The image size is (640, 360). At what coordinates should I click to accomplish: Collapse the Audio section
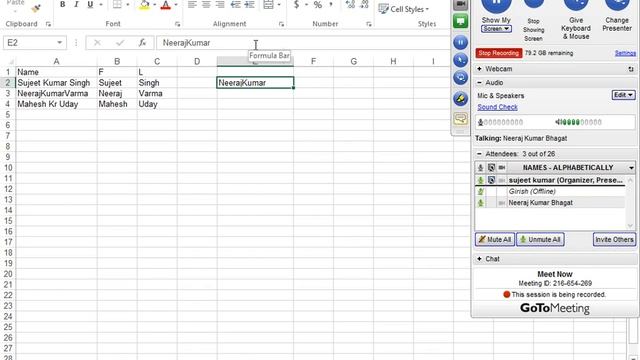point(480,83)
